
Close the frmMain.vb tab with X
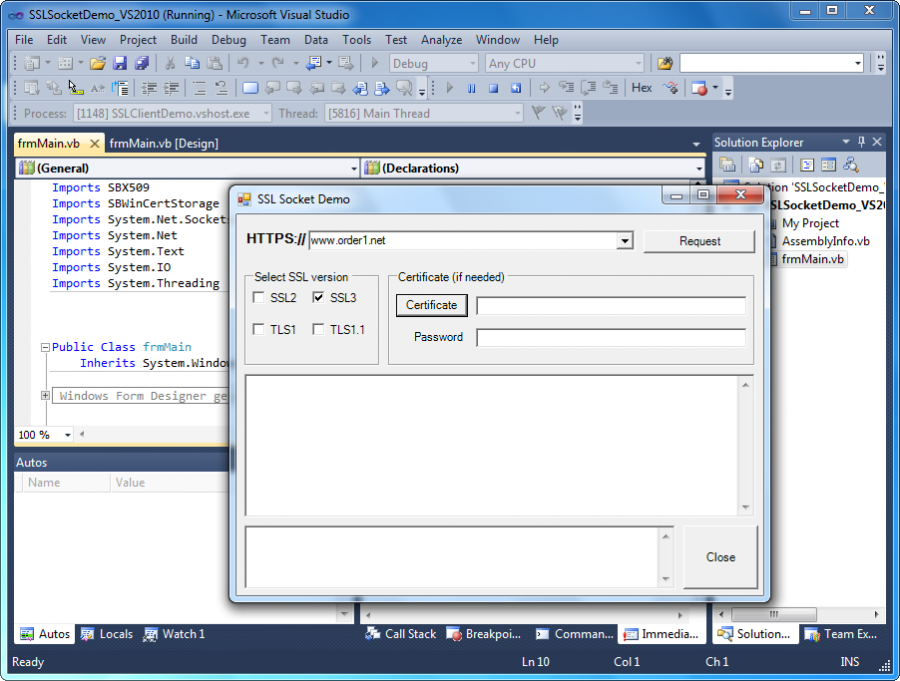[x=95, y=144]
